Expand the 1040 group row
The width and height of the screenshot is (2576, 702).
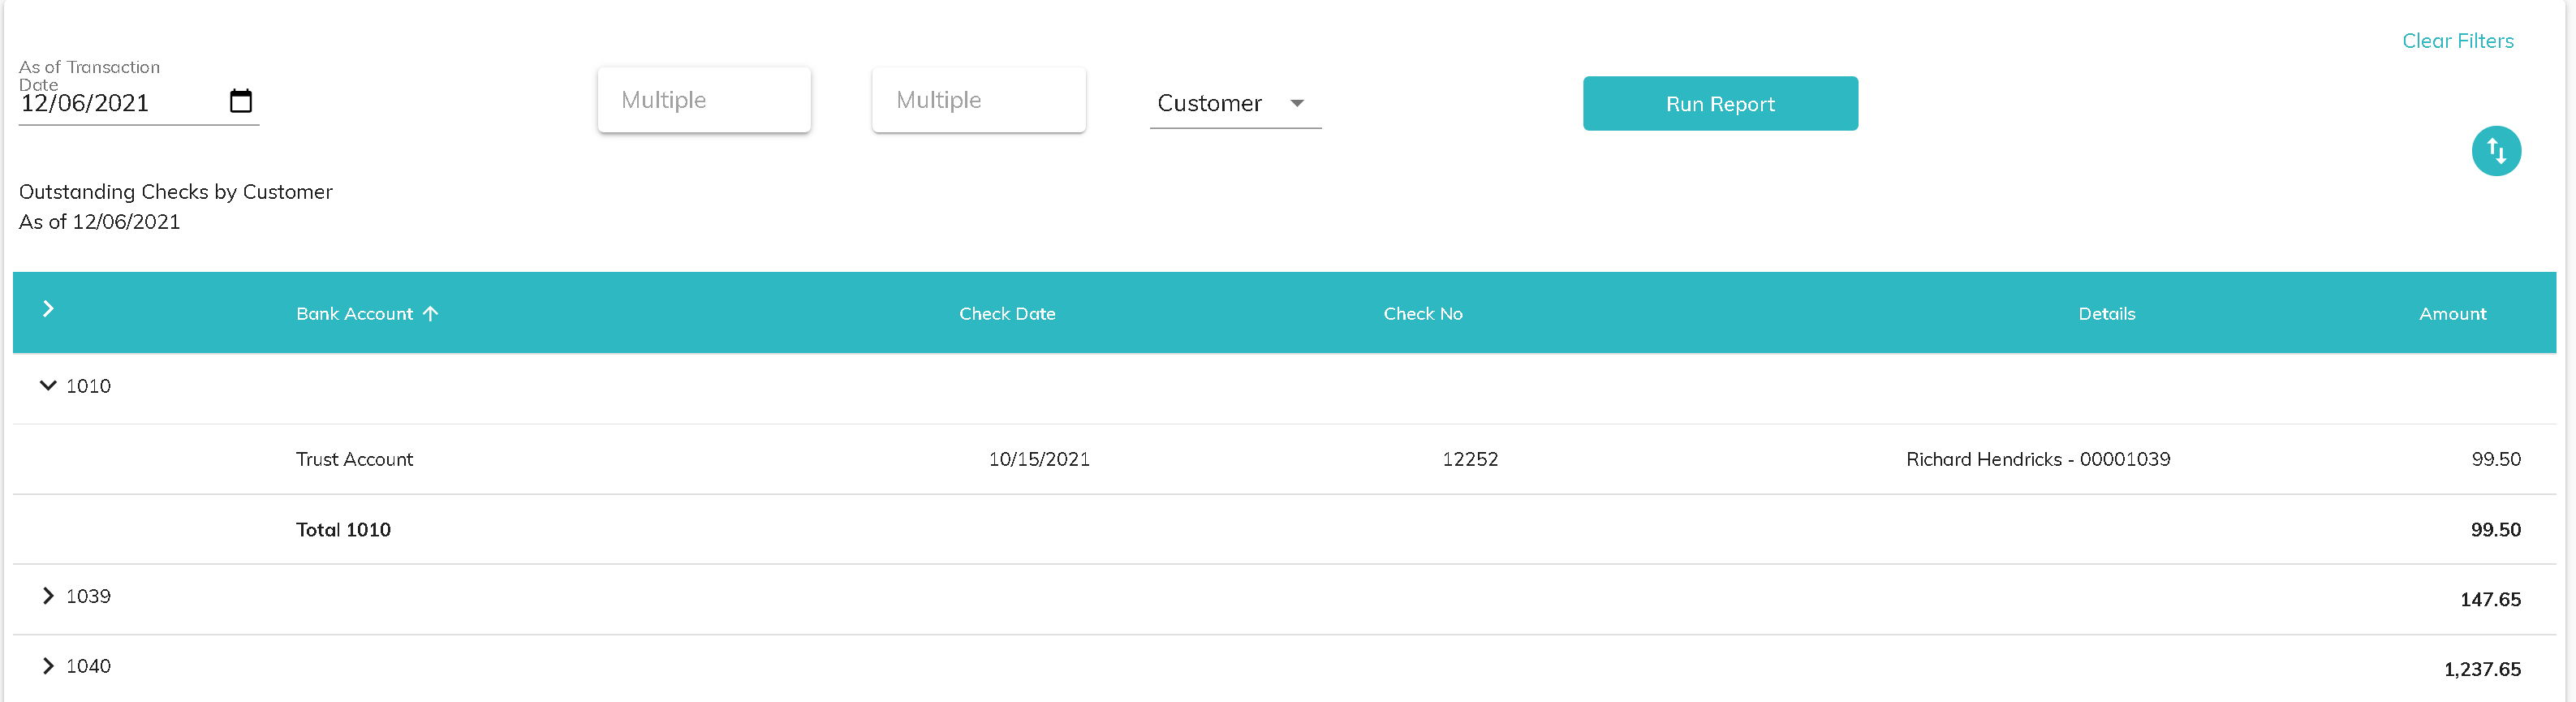click(x=48, y=666)
